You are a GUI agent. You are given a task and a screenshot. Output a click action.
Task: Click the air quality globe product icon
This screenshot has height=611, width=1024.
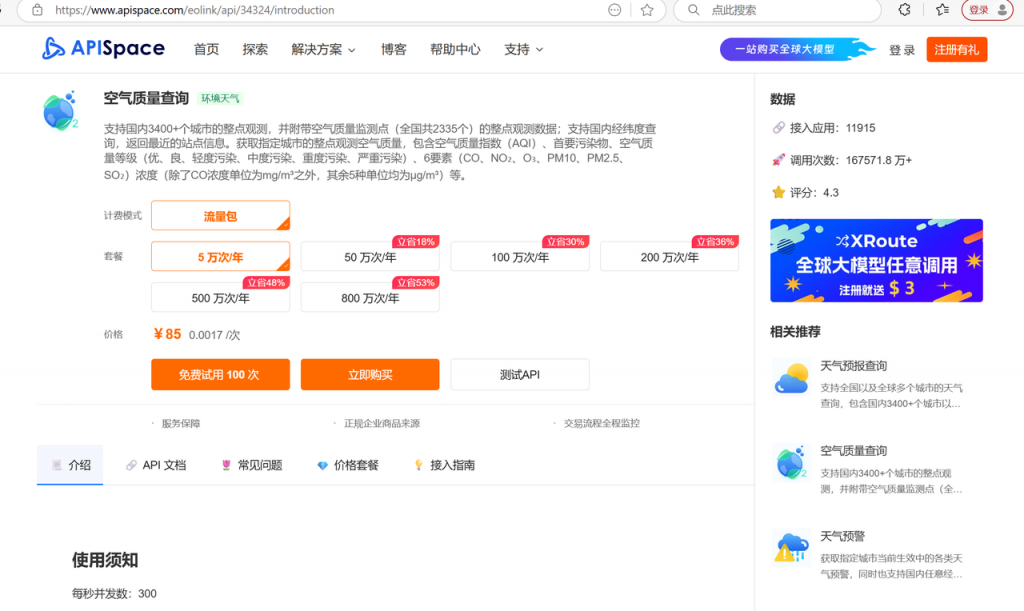click(60, 111)
